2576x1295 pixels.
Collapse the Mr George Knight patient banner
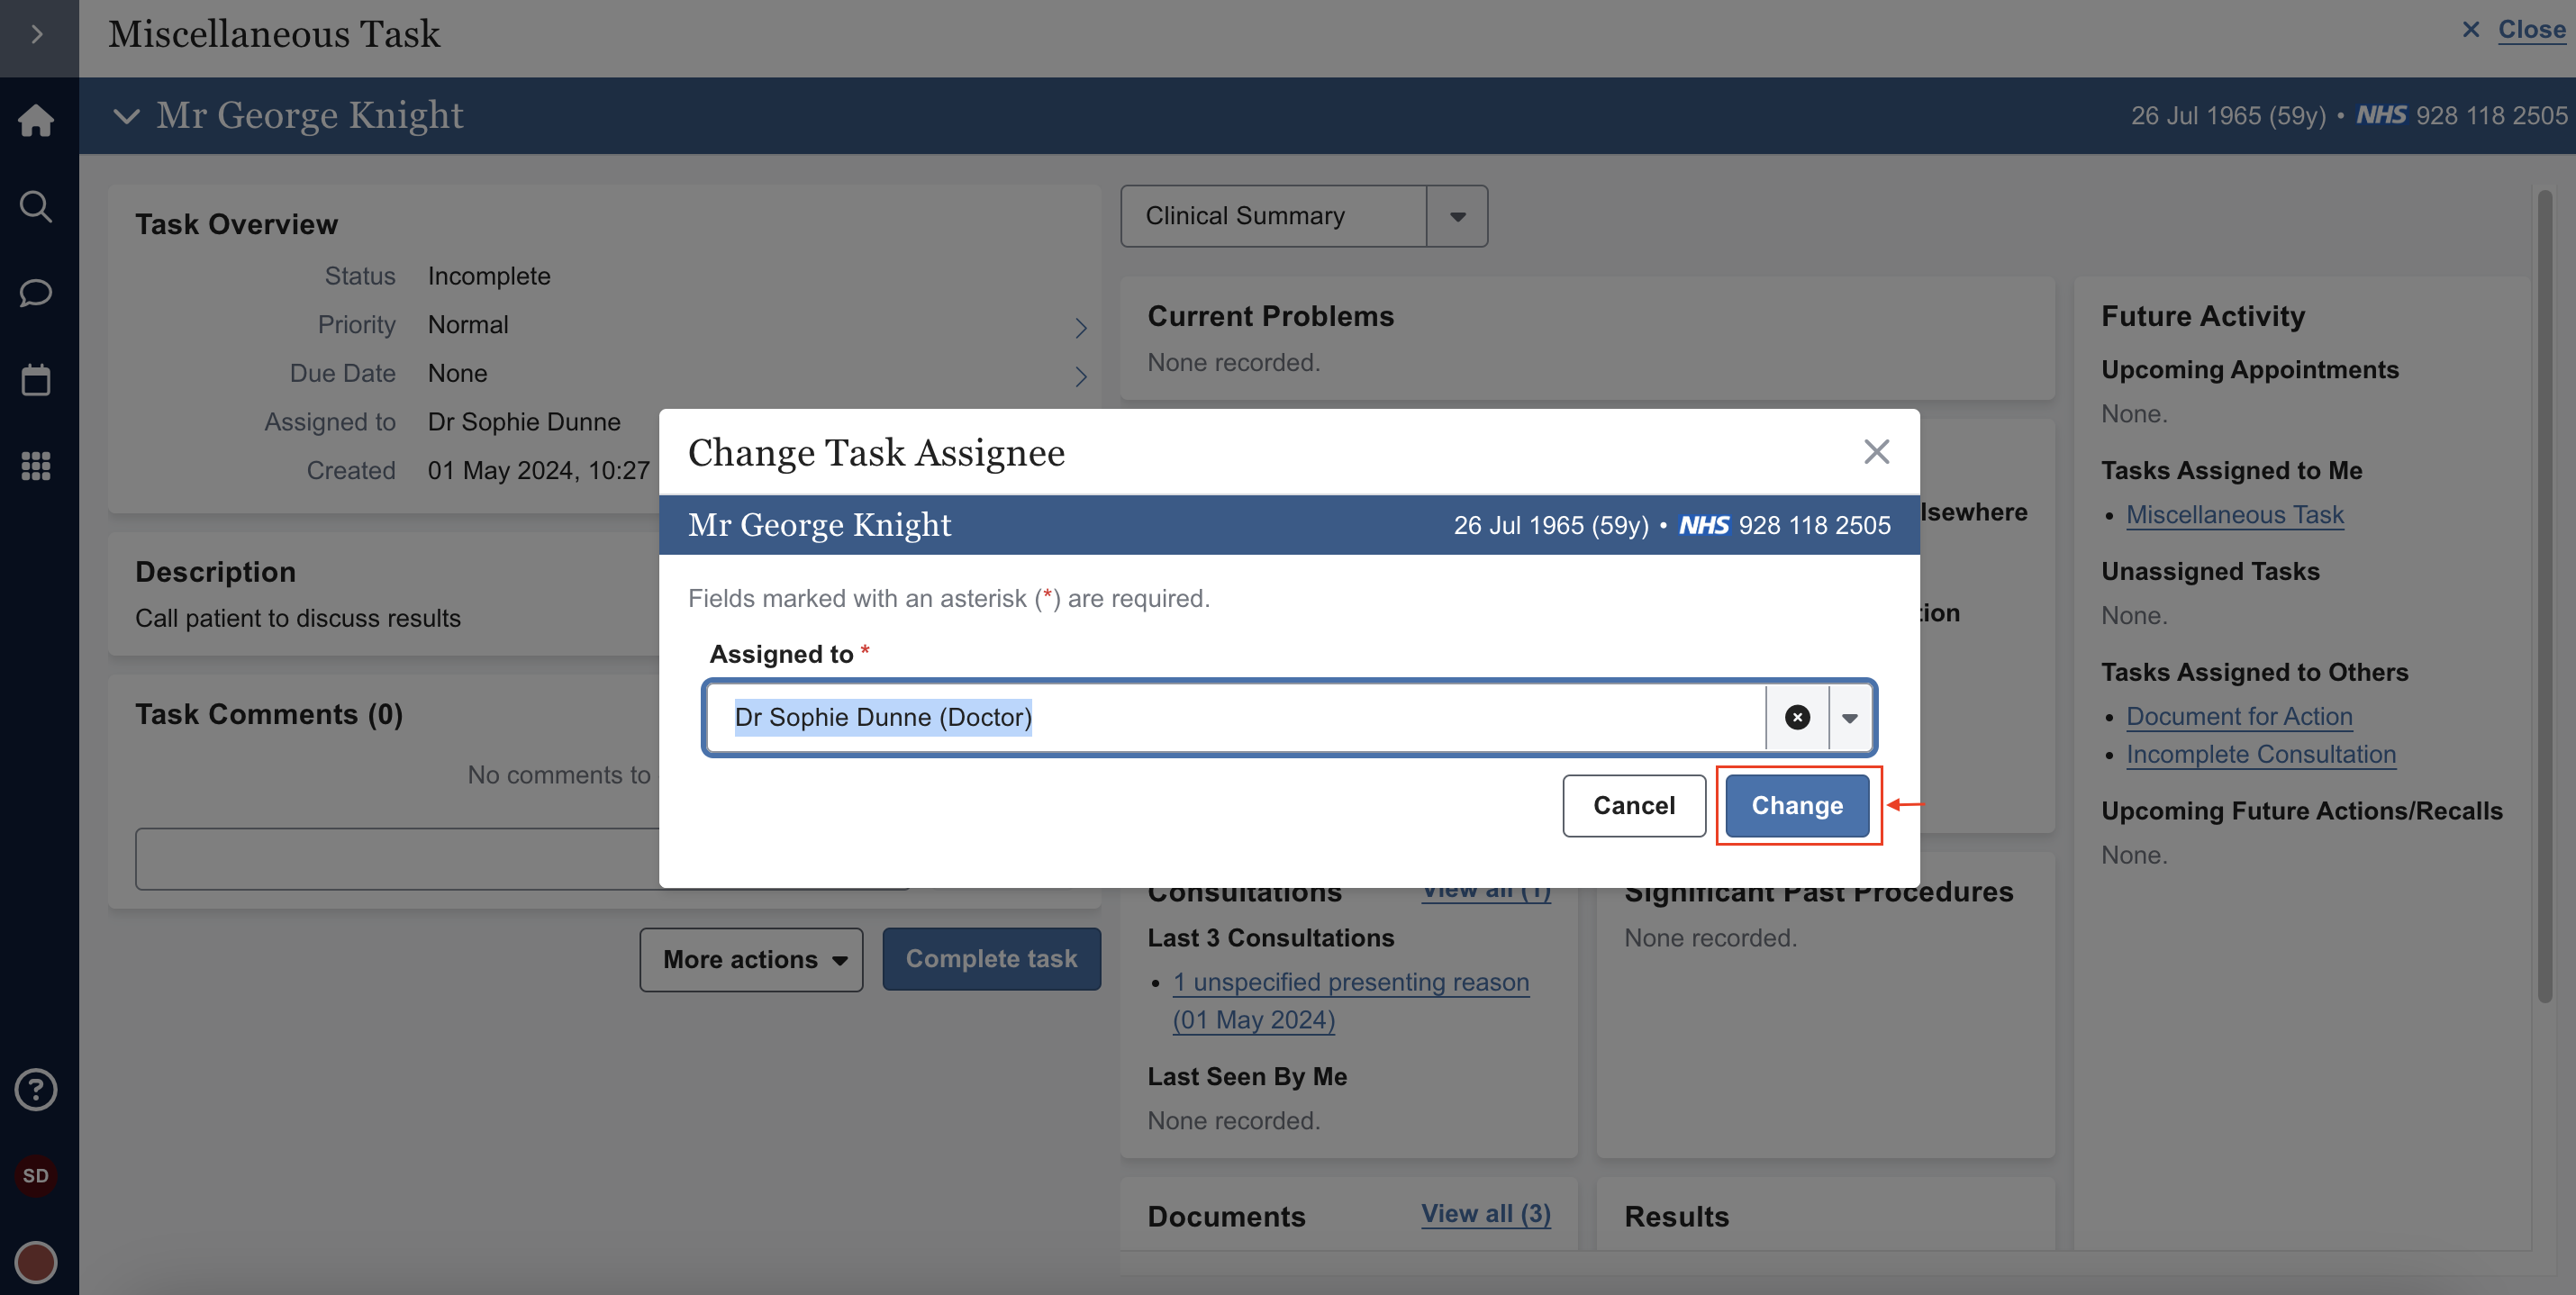(126, 116)
